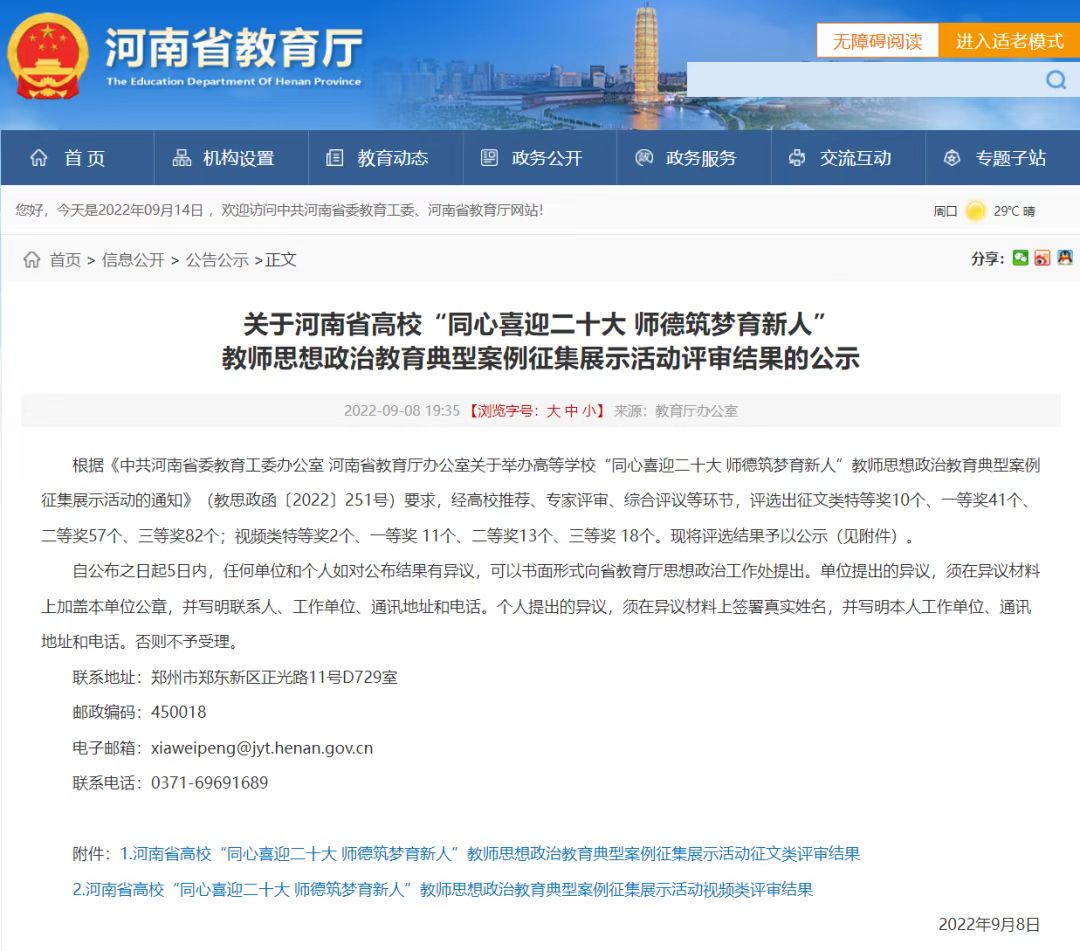Click the icon beside 专题子站

click(952, 158)
